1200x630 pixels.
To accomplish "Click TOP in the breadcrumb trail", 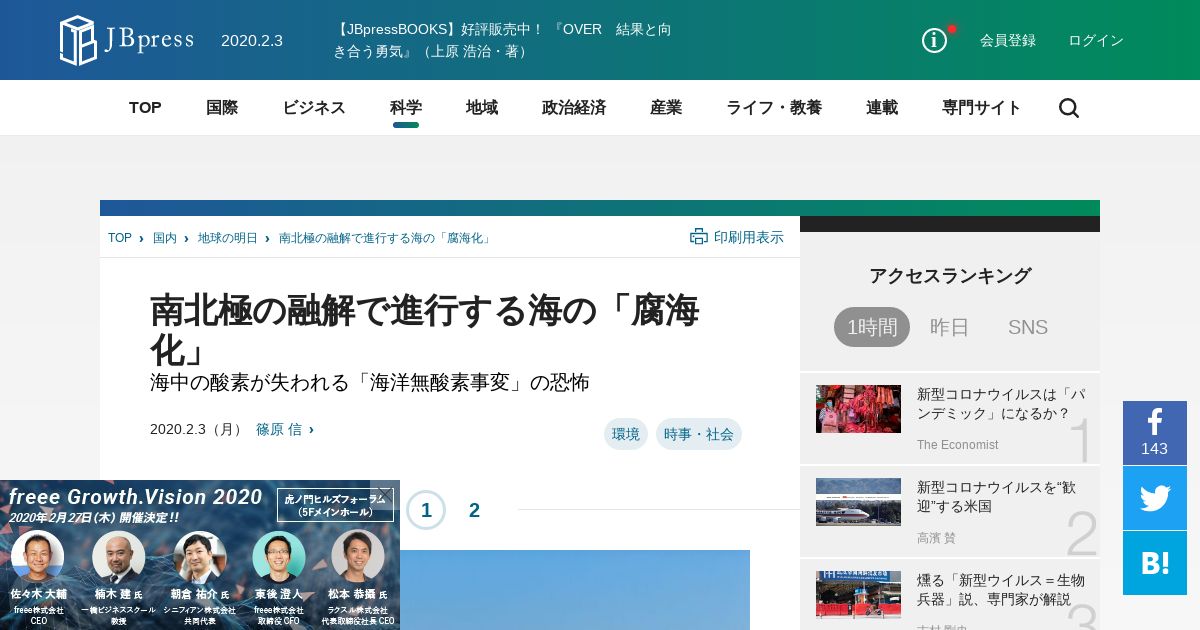I will pos(120,238).
